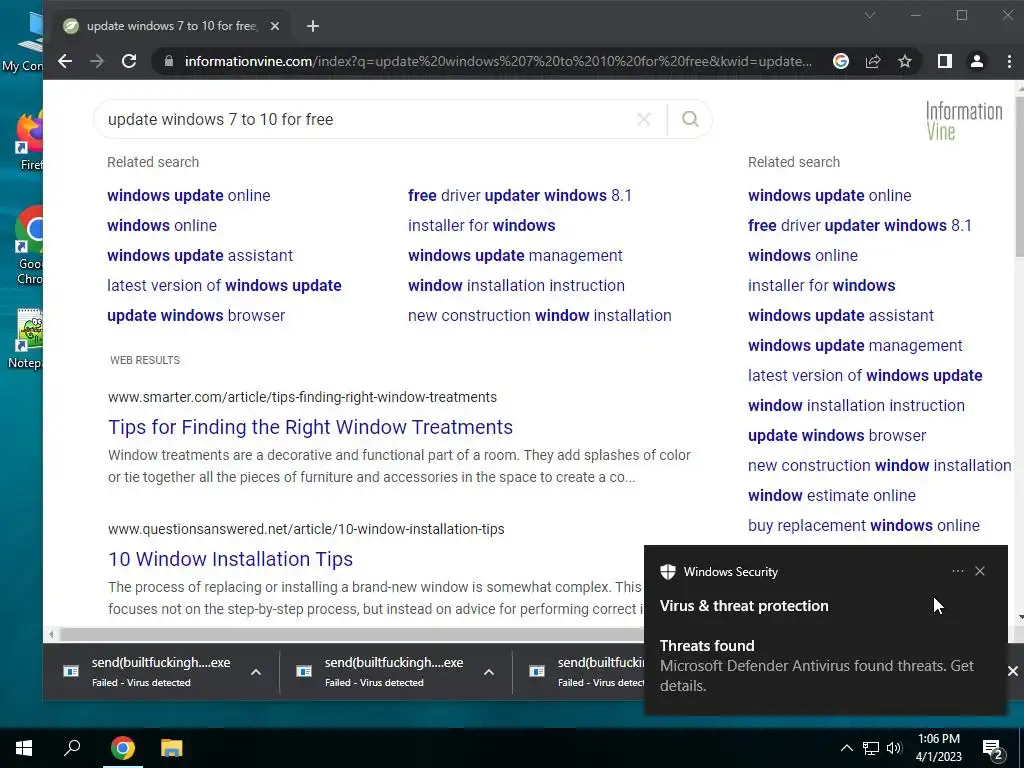
Task: Close the 'update windows 7 to 10' tab
Action: click(x=275, y=26)
